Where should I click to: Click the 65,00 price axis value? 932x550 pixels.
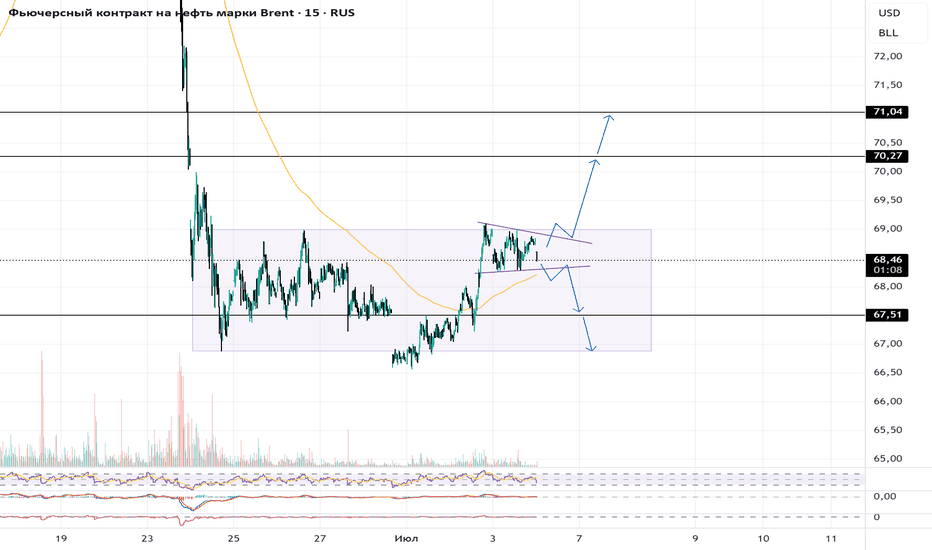tap(887, 458)
